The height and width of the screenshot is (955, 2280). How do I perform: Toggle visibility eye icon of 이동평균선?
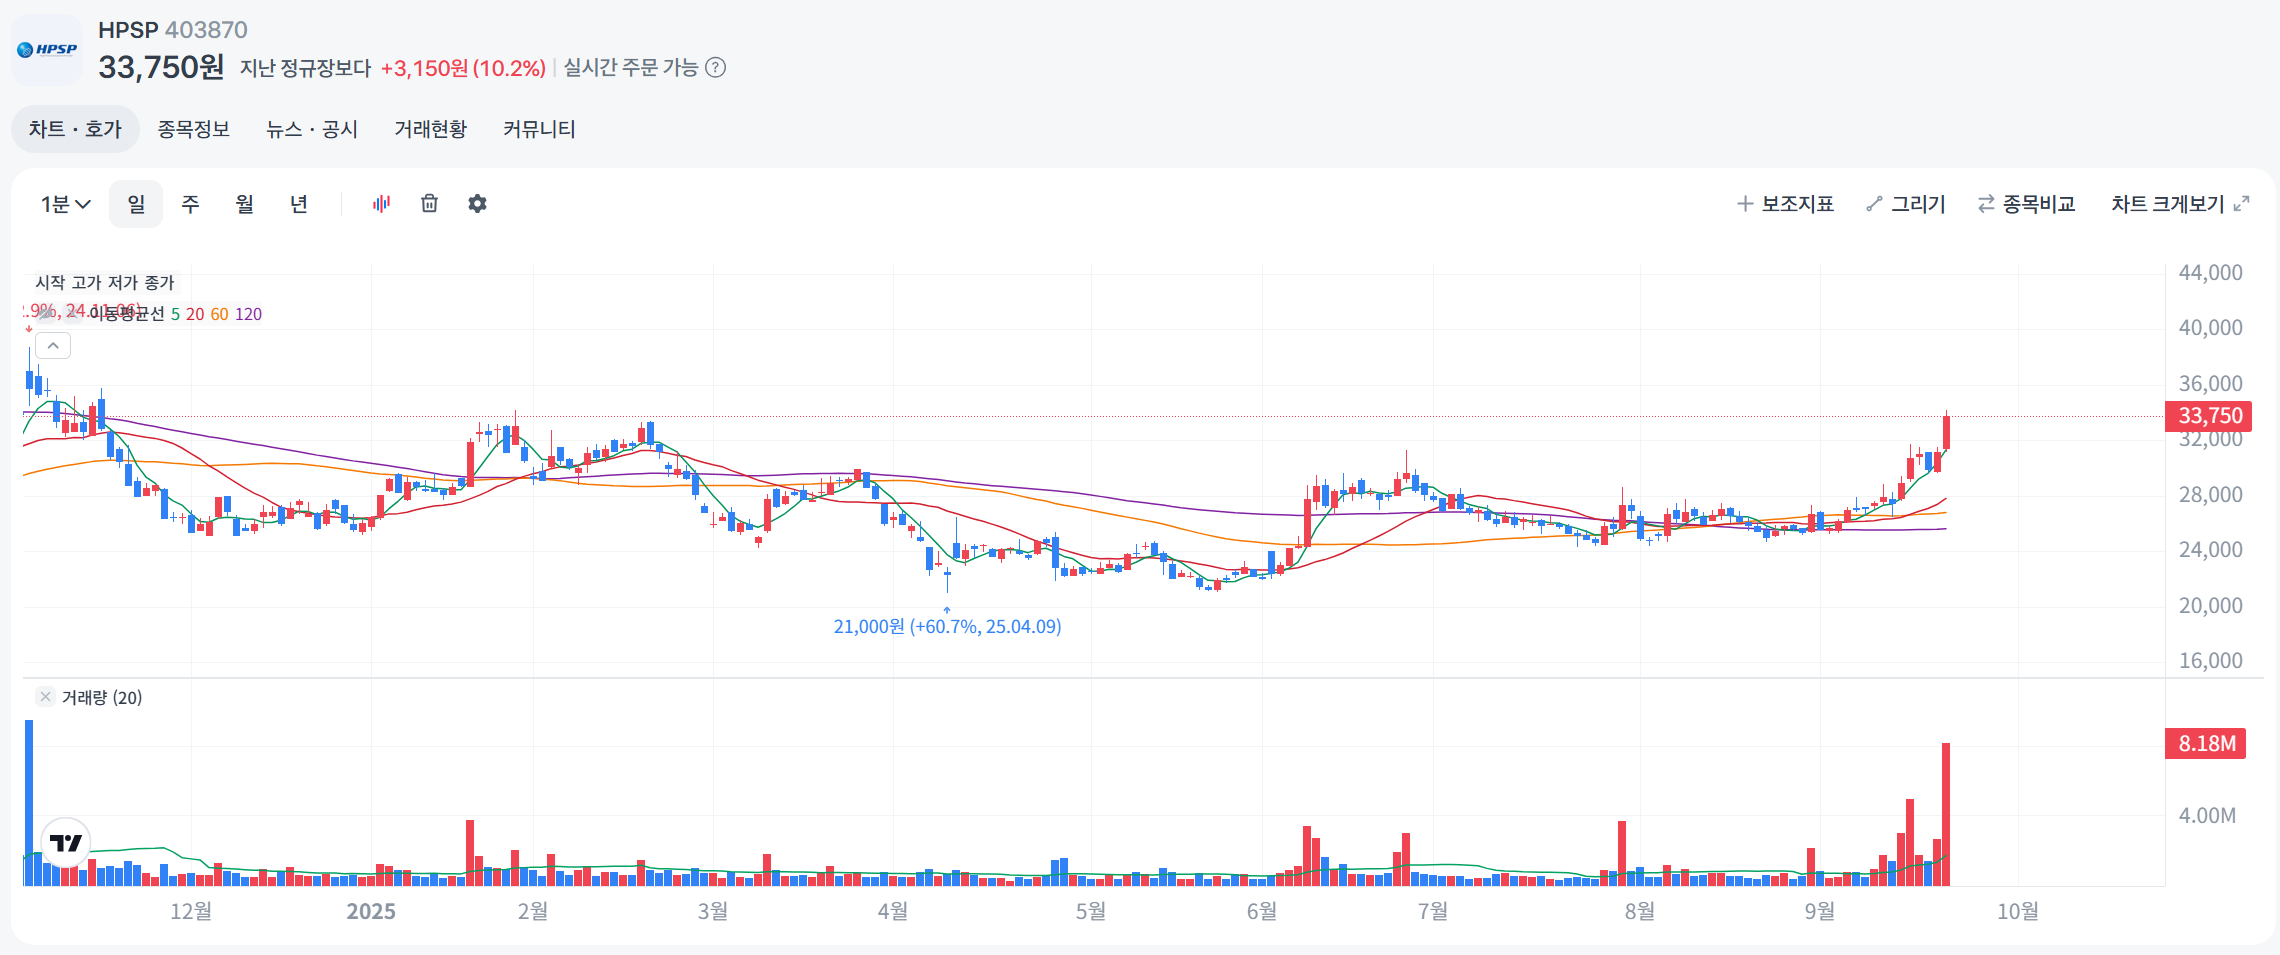(x=45, y=313)
